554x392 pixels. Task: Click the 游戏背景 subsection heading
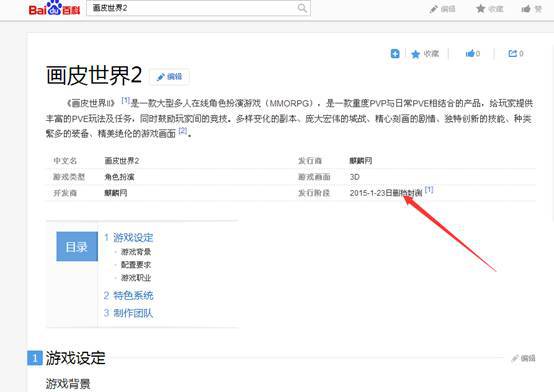pyautogui.click(x=68, y=384)
